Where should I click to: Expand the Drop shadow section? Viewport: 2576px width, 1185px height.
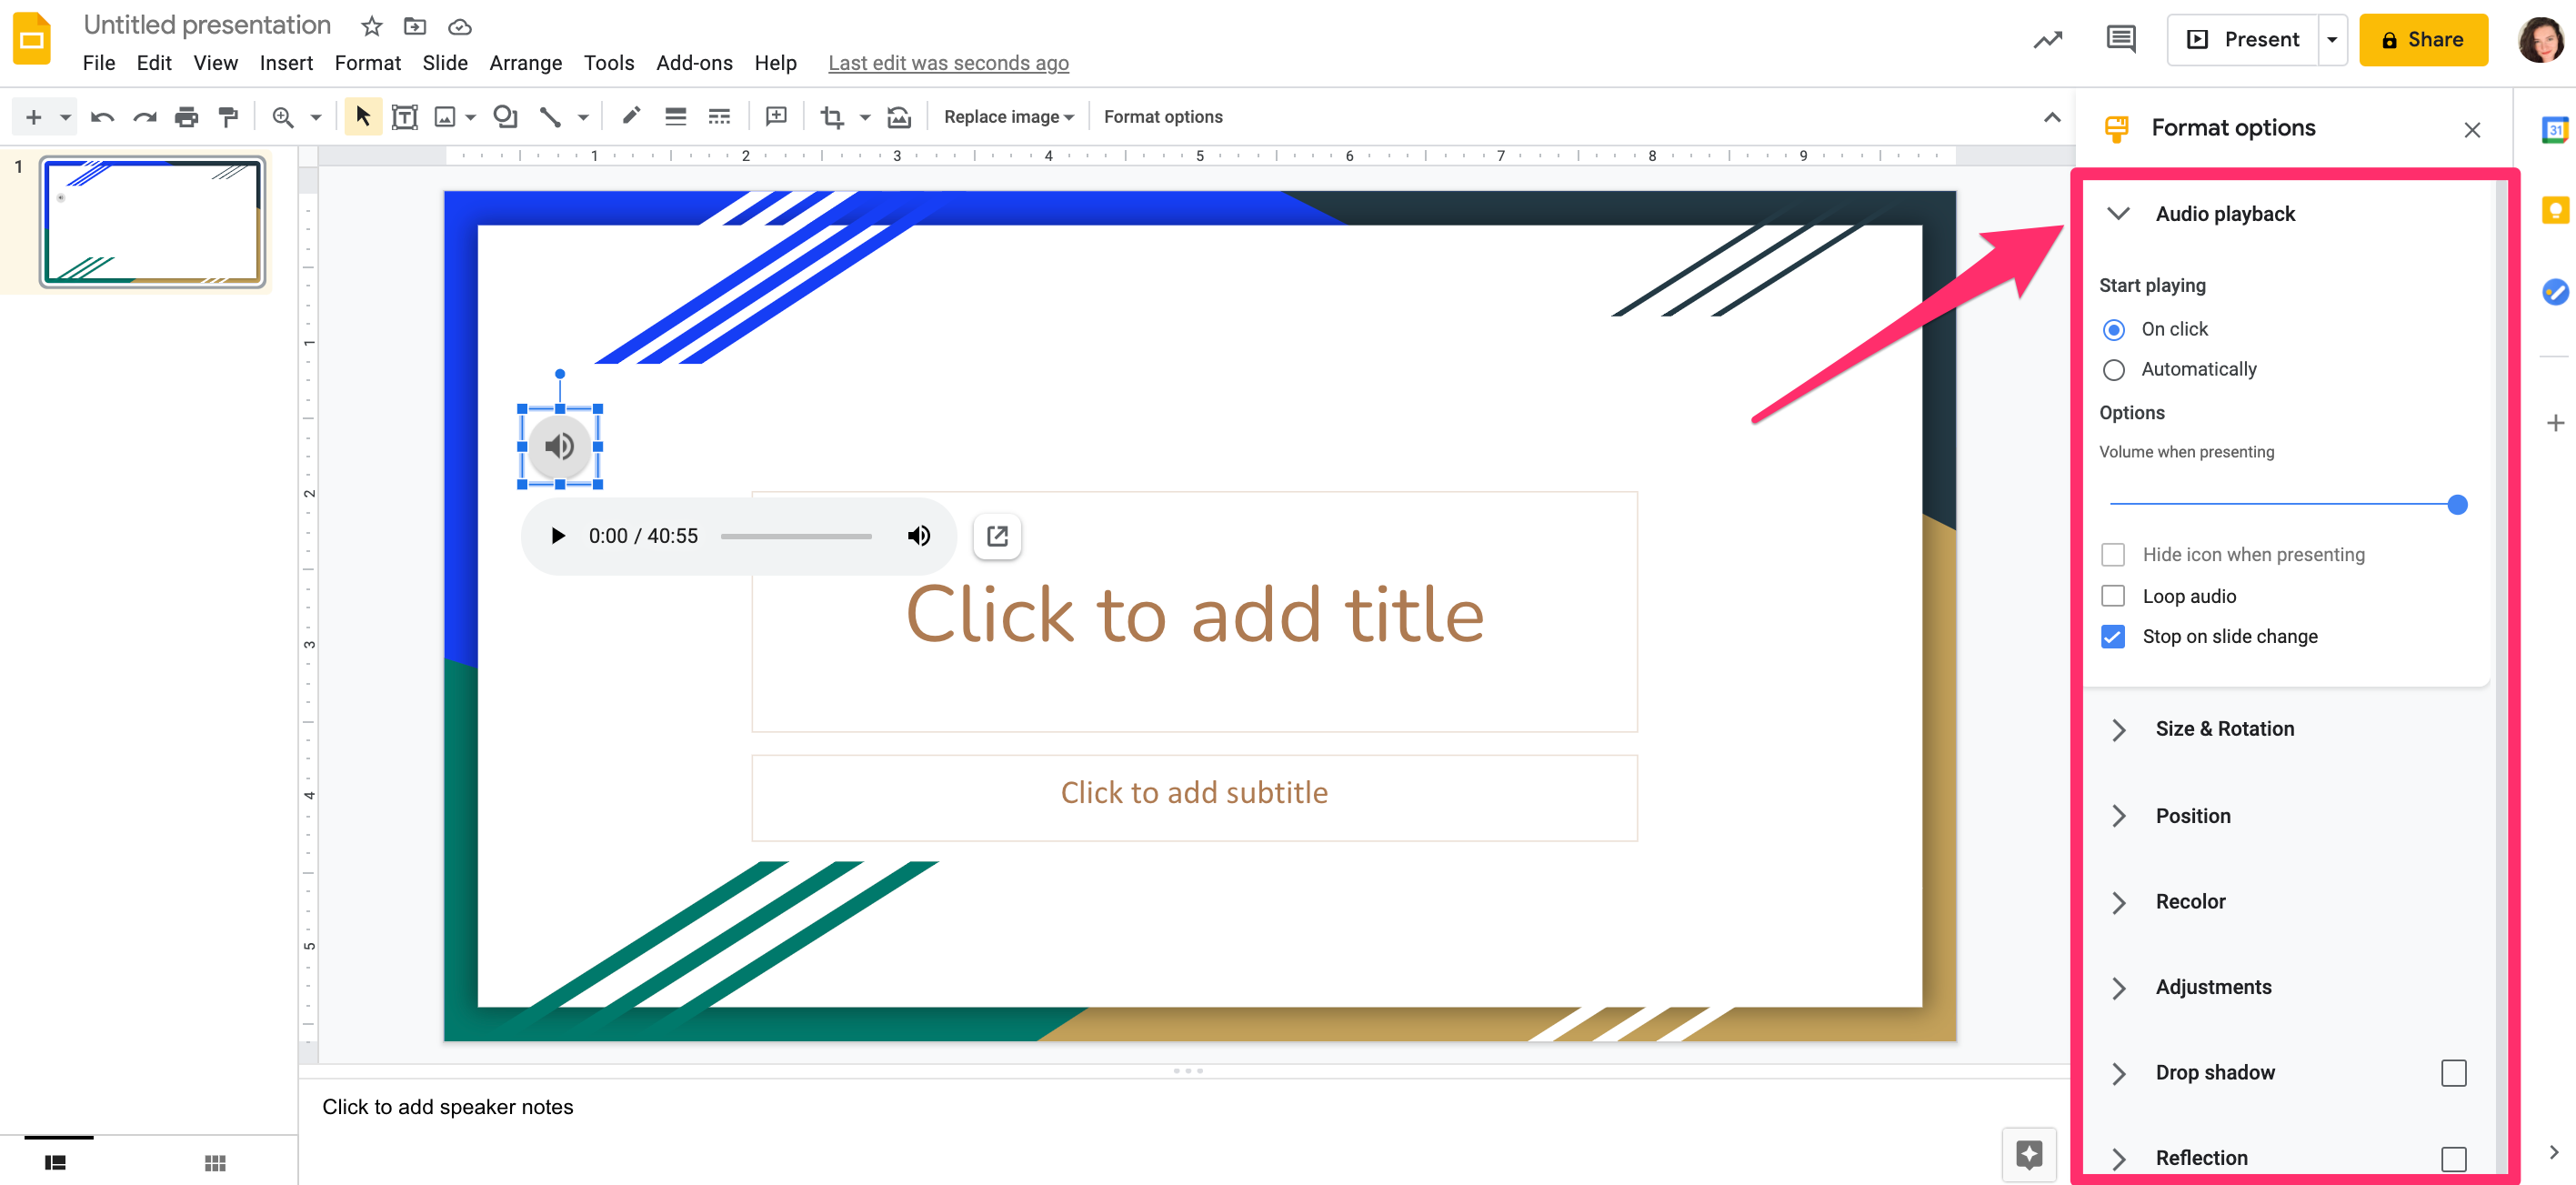point(2121,1073)
